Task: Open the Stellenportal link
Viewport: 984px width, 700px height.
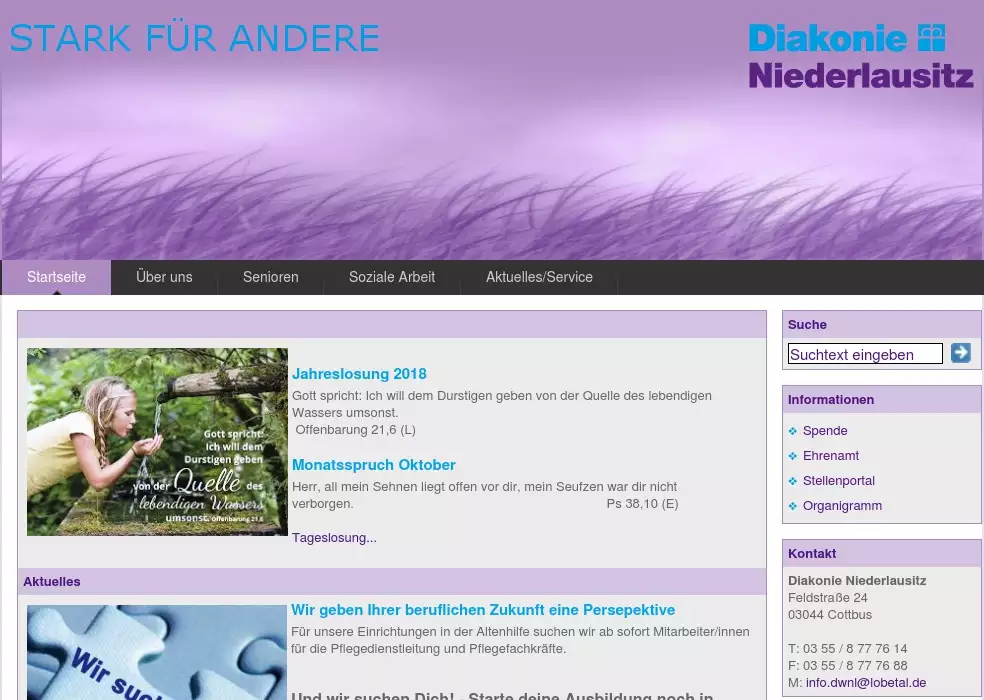Action: (838, 481)
